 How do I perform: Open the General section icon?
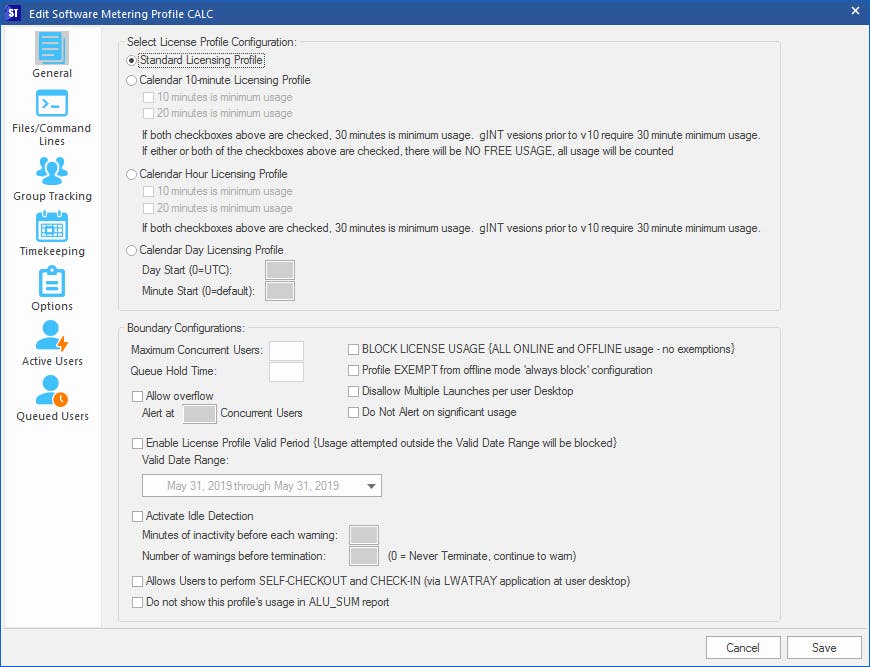(x=52, y=48)
